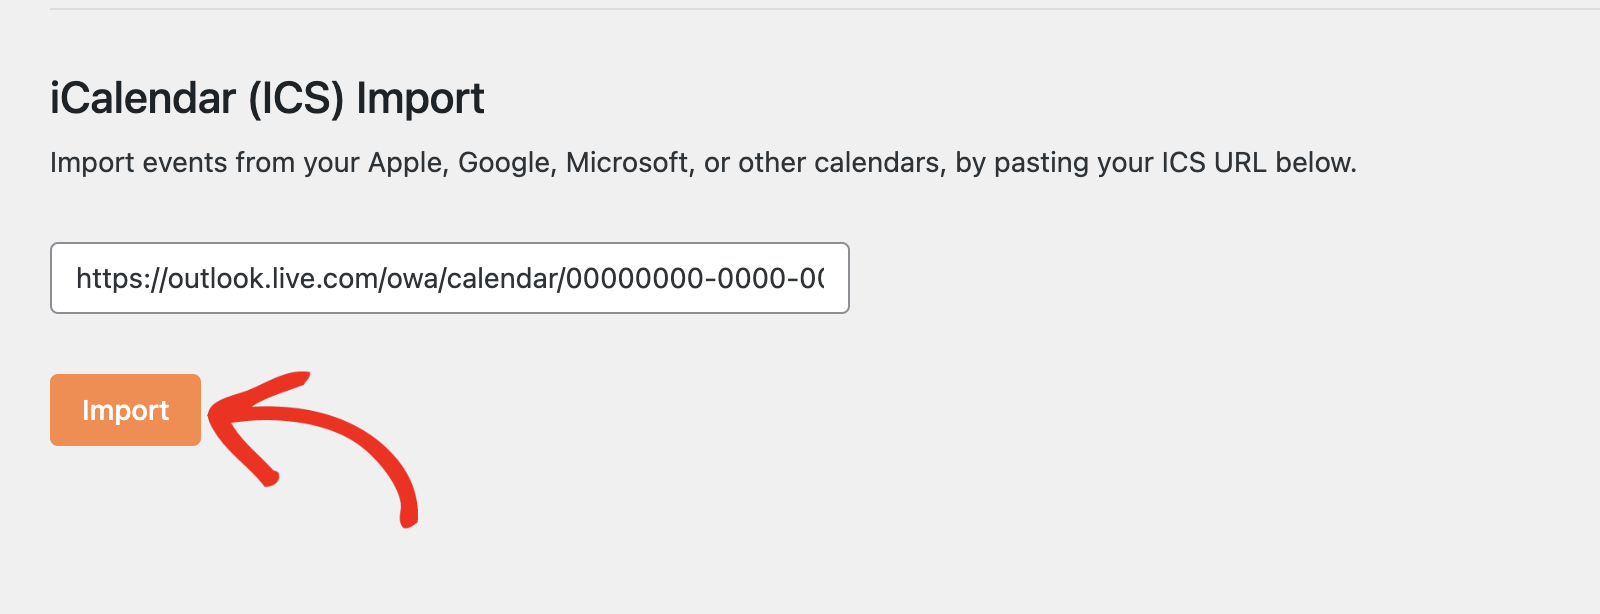Click the Import events description sentence
The height and width of the screenshot is (614, 1600).
tap(703, 162)
